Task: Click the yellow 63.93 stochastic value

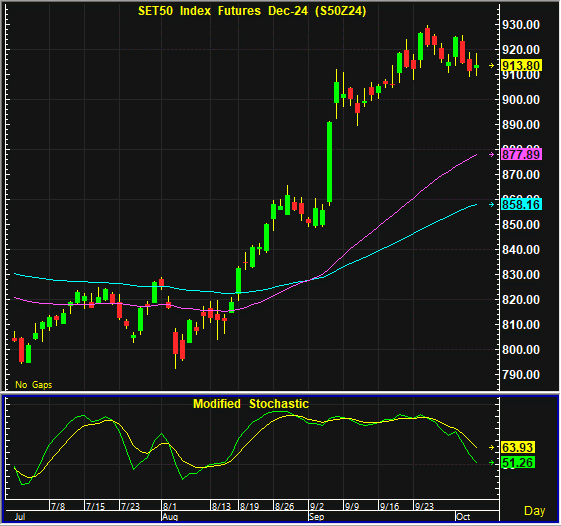Action: tap(517, 448)
